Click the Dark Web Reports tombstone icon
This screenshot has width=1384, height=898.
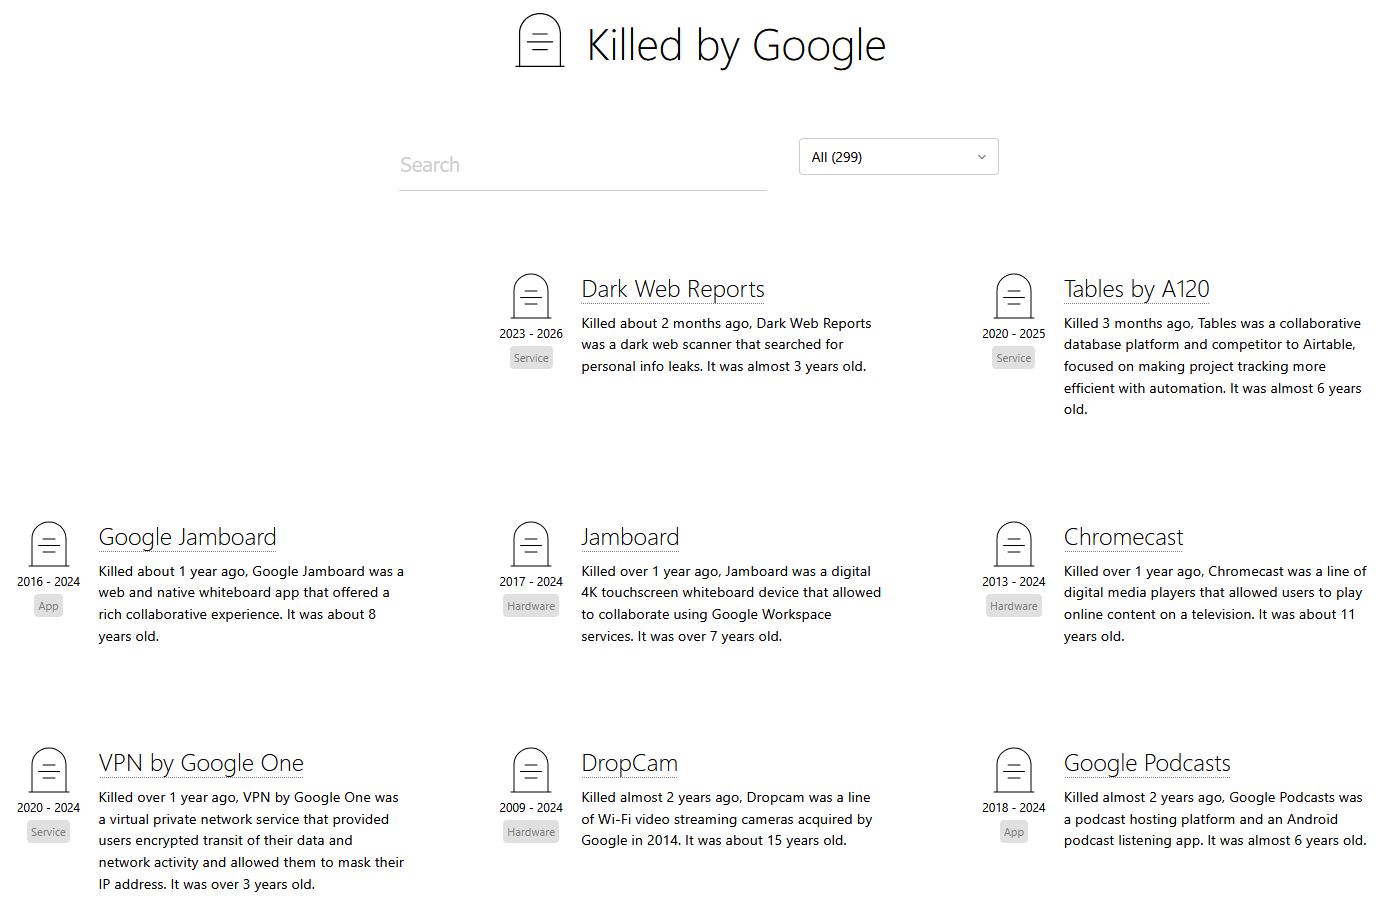(x=531, y=297)
